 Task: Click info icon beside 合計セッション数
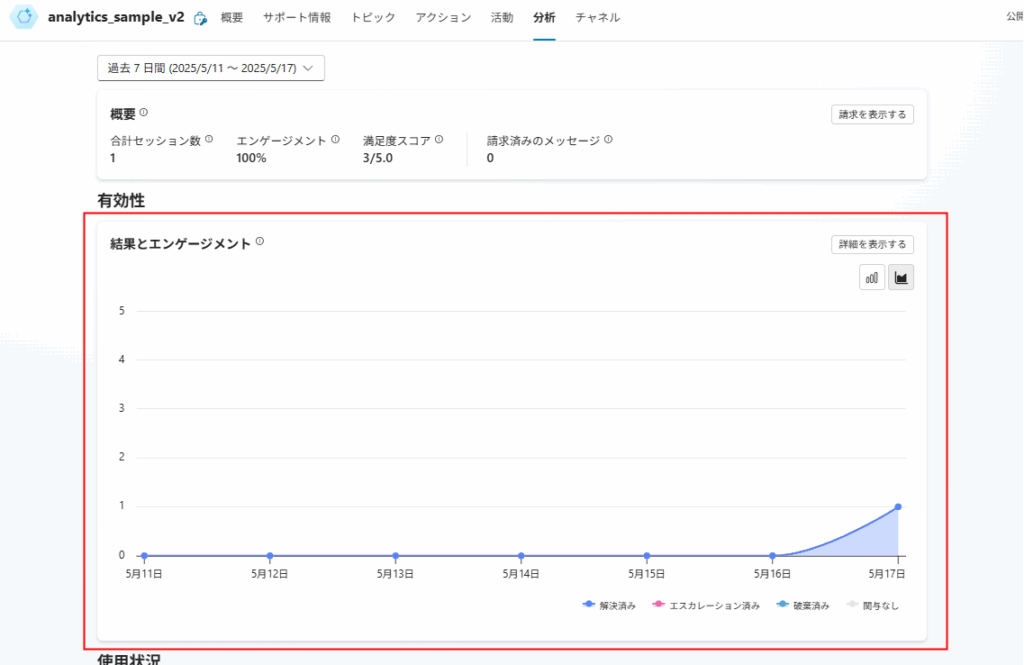pos(209,139)
